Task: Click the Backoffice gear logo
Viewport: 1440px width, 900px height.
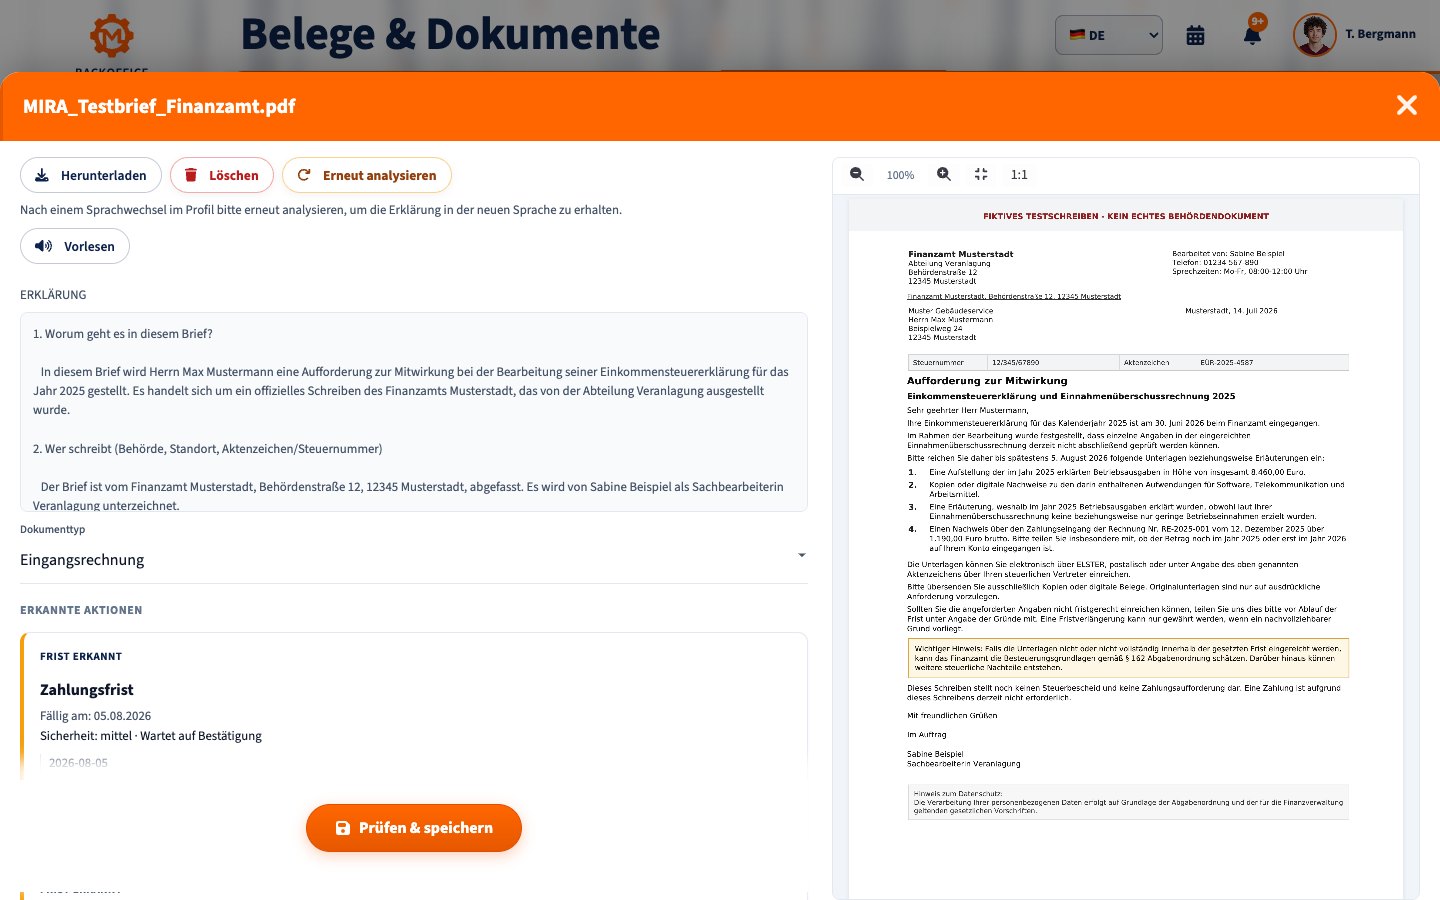Action: (x=112, y=36)
